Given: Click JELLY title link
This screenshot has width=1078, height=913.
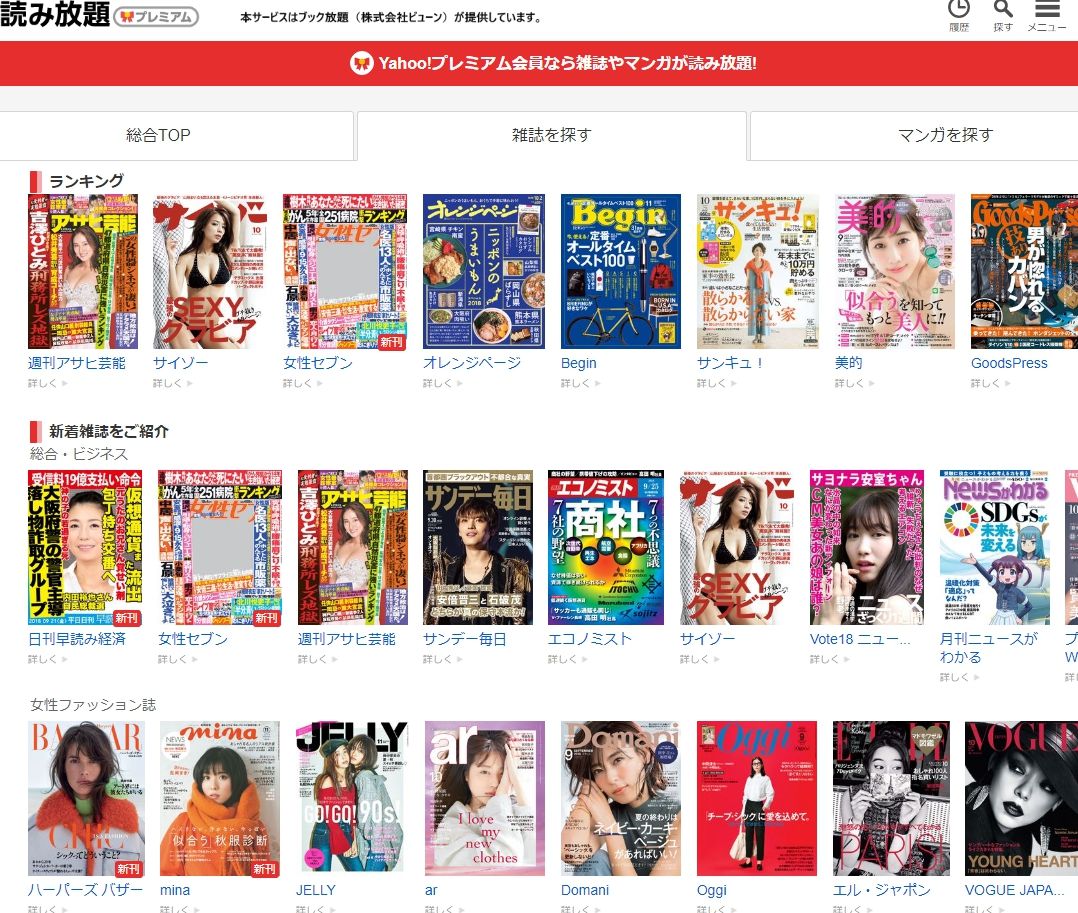Looking at the screenshot, I should point(316,890).
